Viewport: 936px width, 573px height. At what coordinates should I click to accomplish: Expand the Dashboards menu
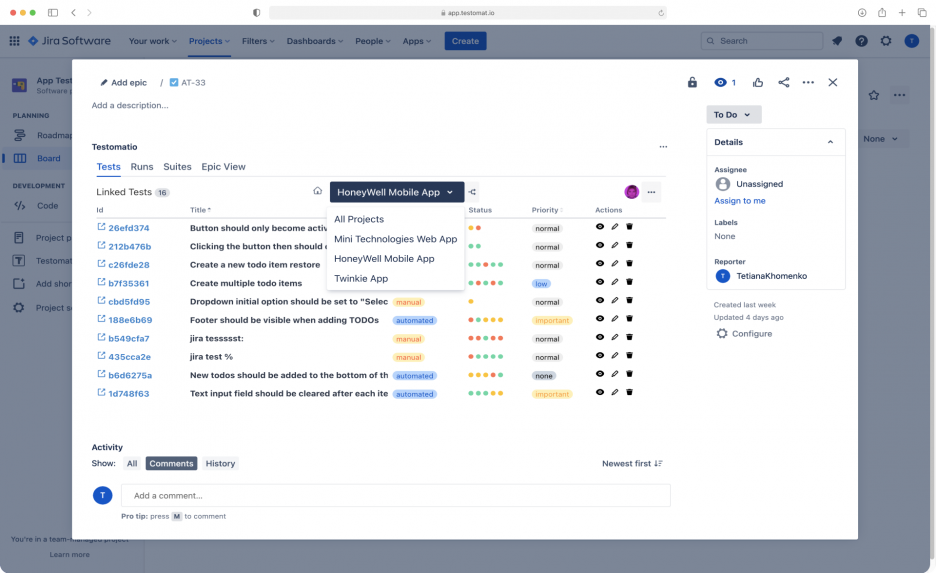315,41
